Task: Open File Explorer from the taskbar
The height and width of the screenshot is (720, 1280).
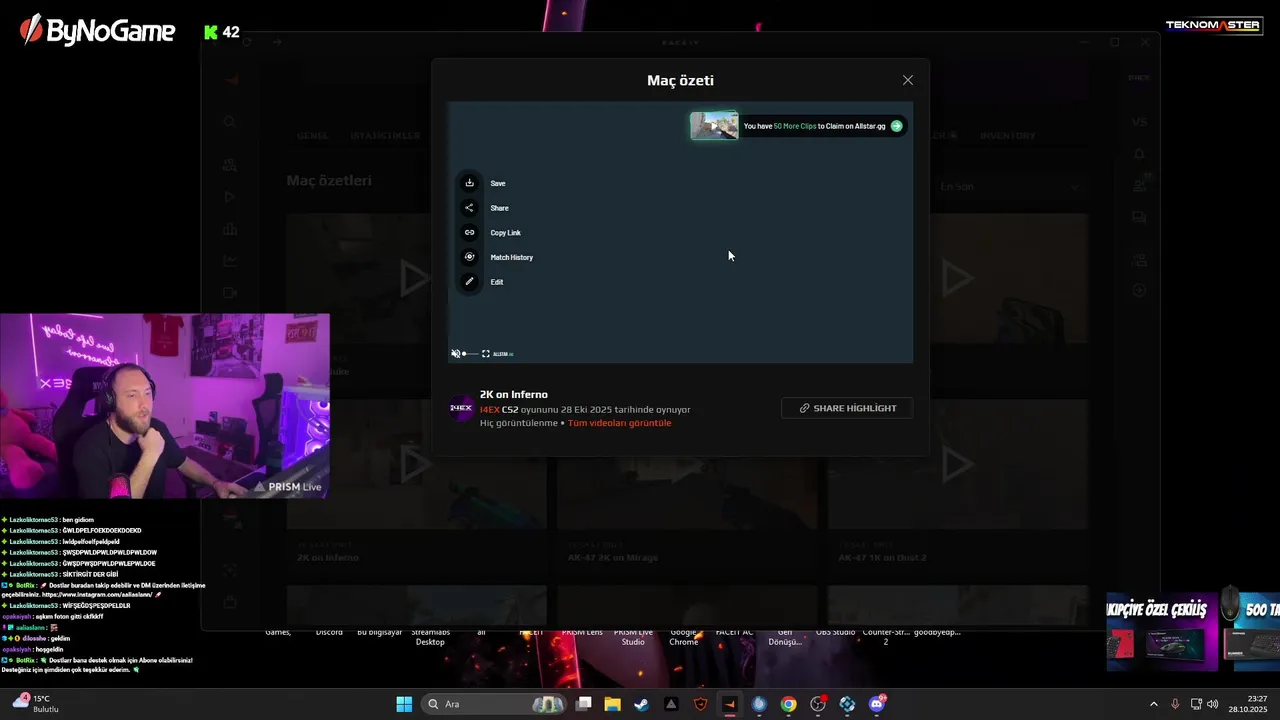Action: click(612, 704)
